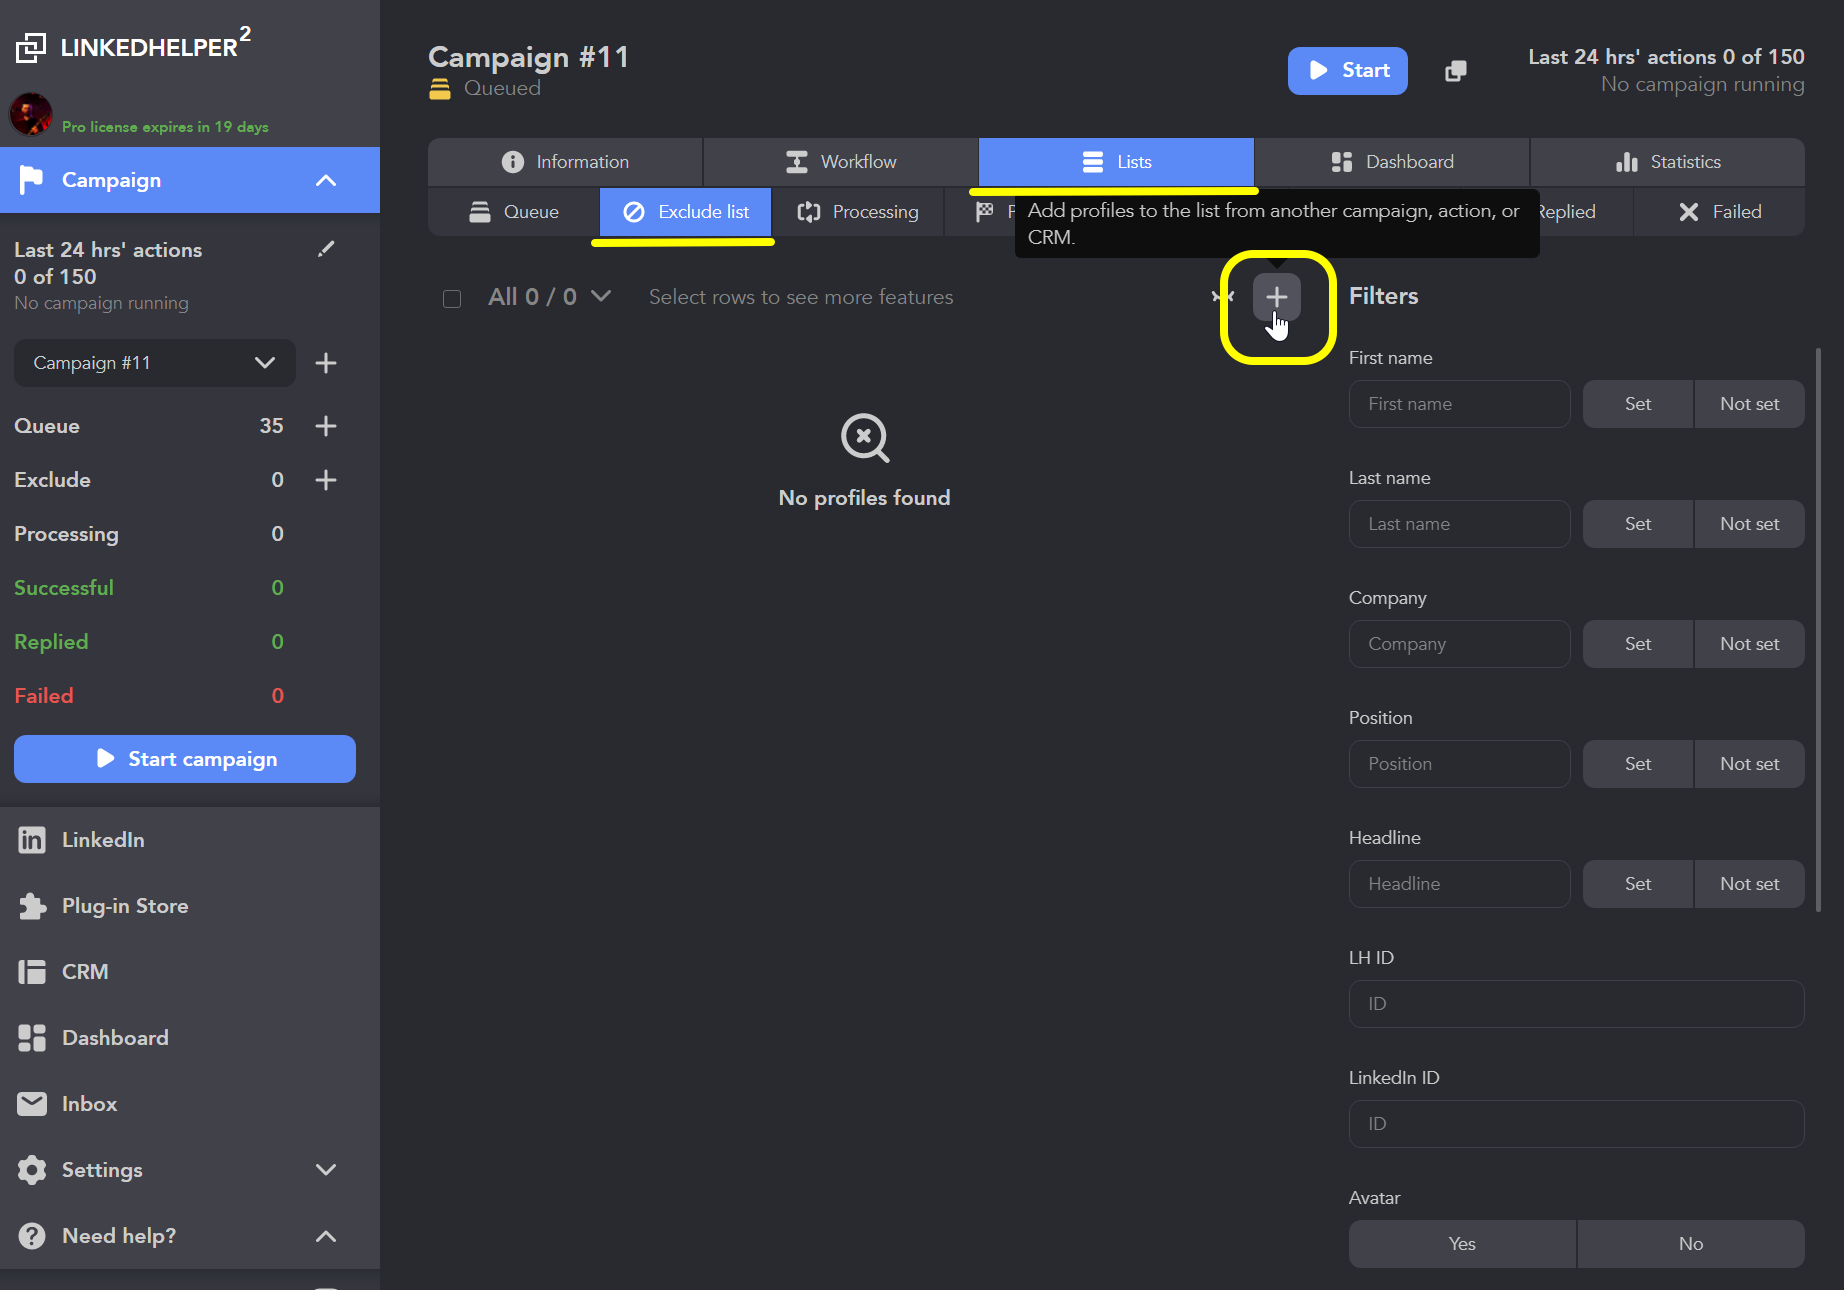Click the add profiles plus button
Screen dimensions: 1844x1290
1276,297
